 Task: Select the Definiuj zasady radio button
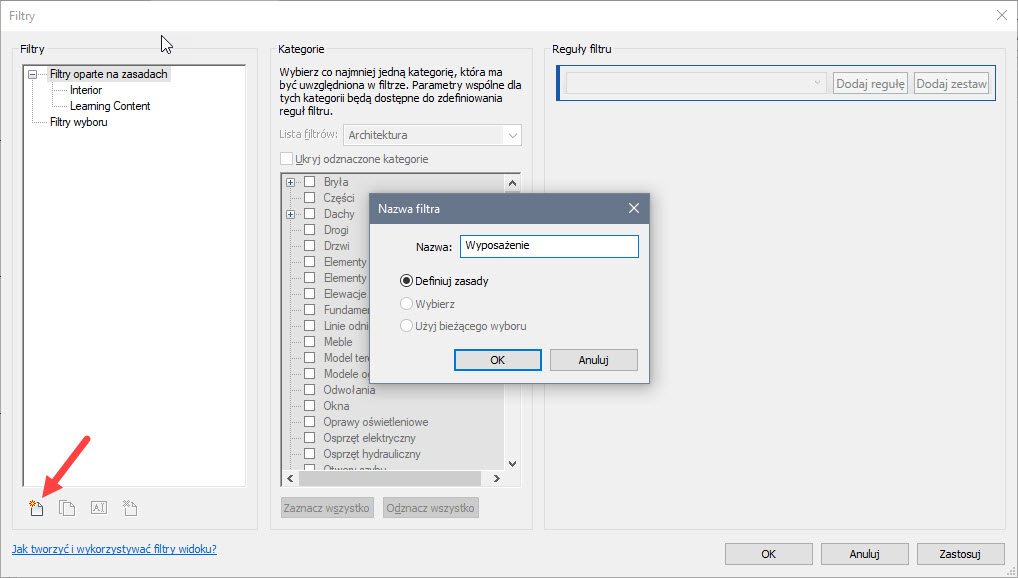(407, 281)
